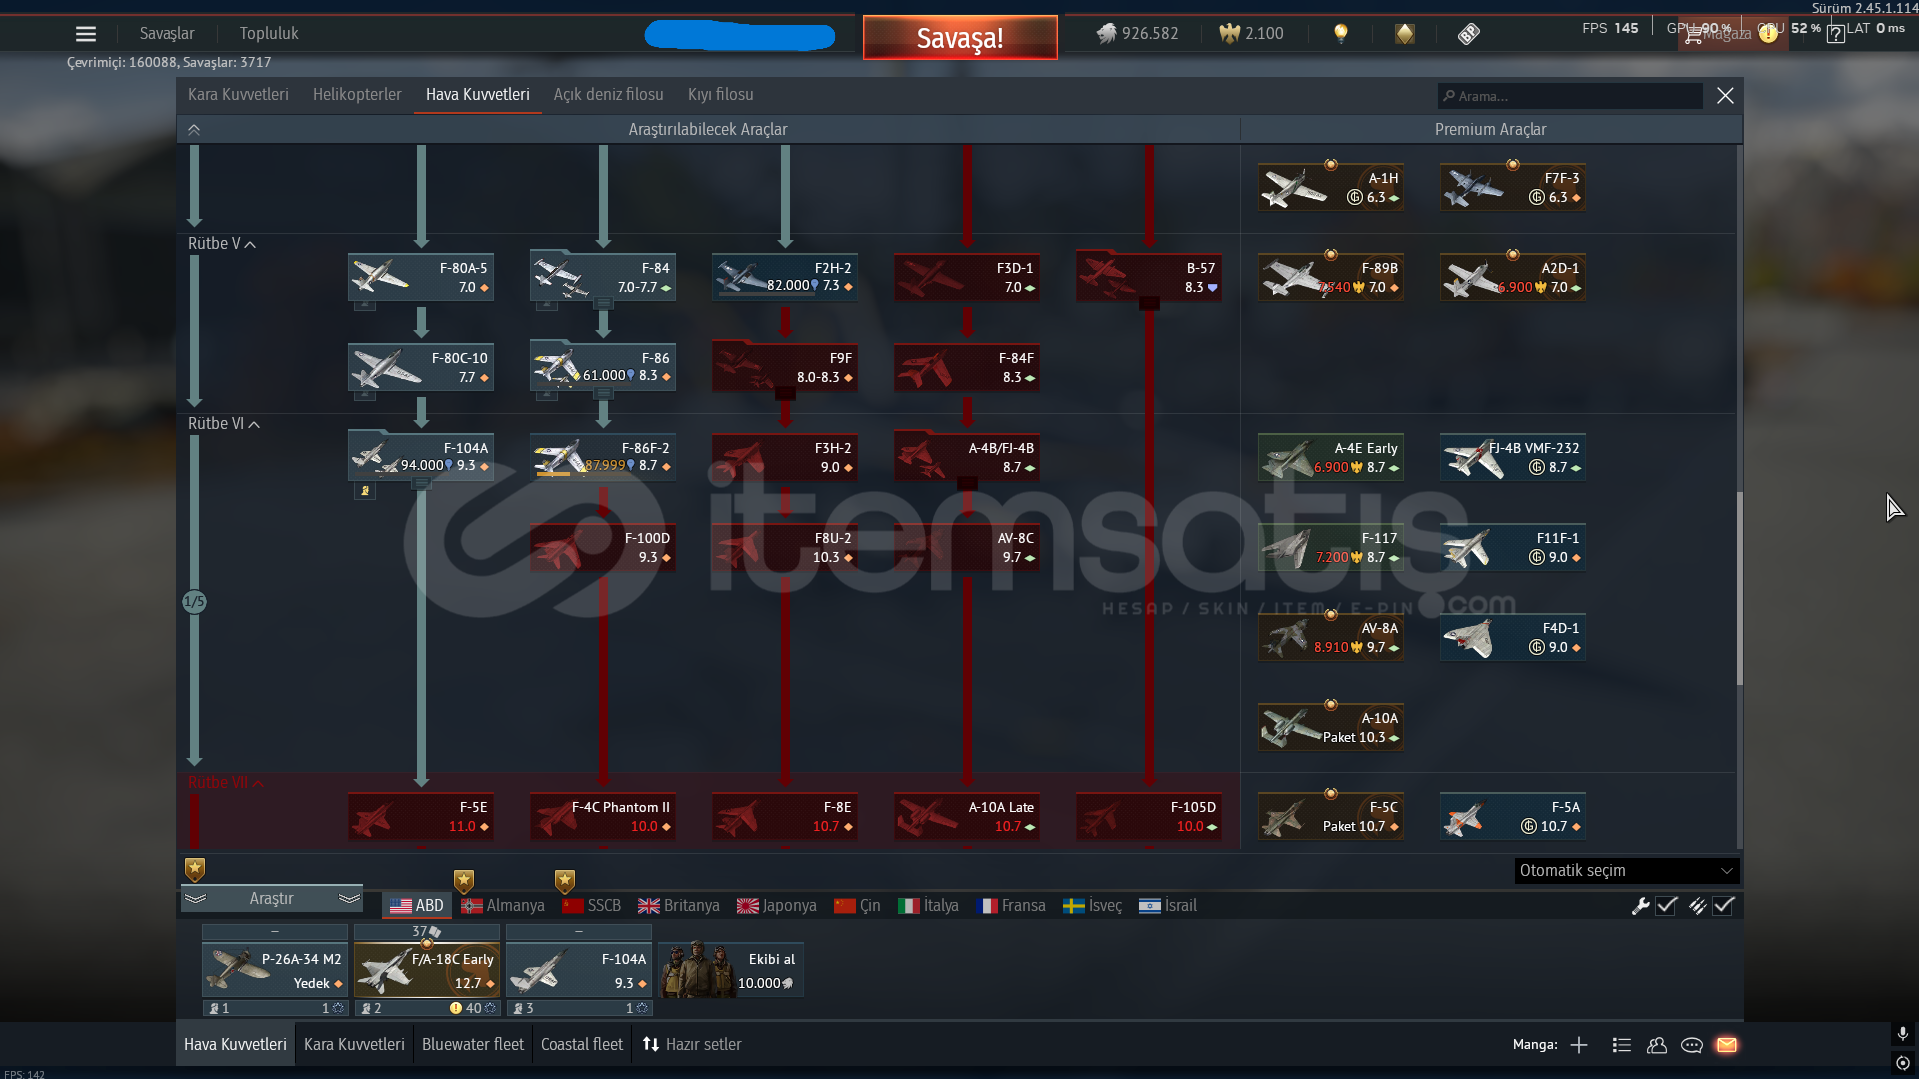Open the Savaşlar menu
The width and height of the screenshot is (1919, 1079).
coord(167,34)
